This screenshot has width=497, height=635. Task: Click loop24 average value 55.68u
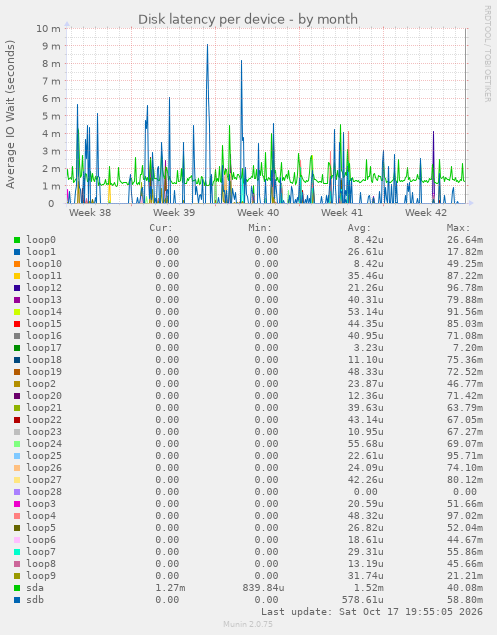click(365, 444)
